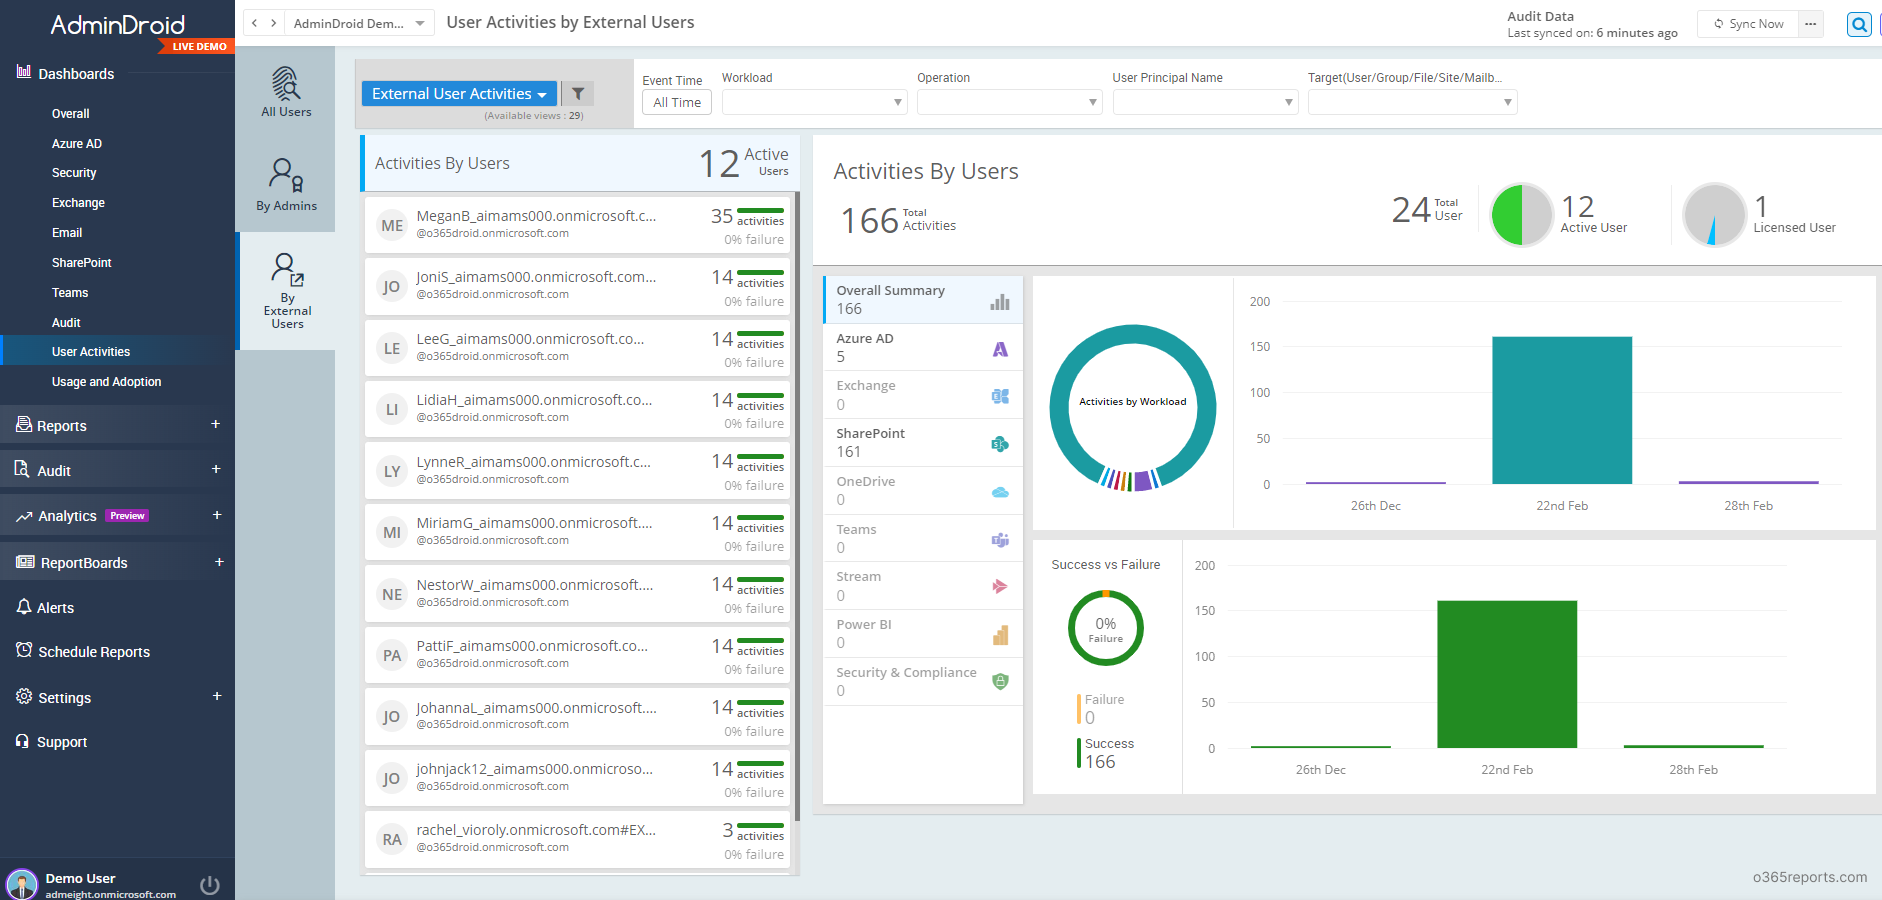Select user NestorW_aimams000 row
Image resolution: width=1882 pixels, height=900 pixels.
click(577, 594)
